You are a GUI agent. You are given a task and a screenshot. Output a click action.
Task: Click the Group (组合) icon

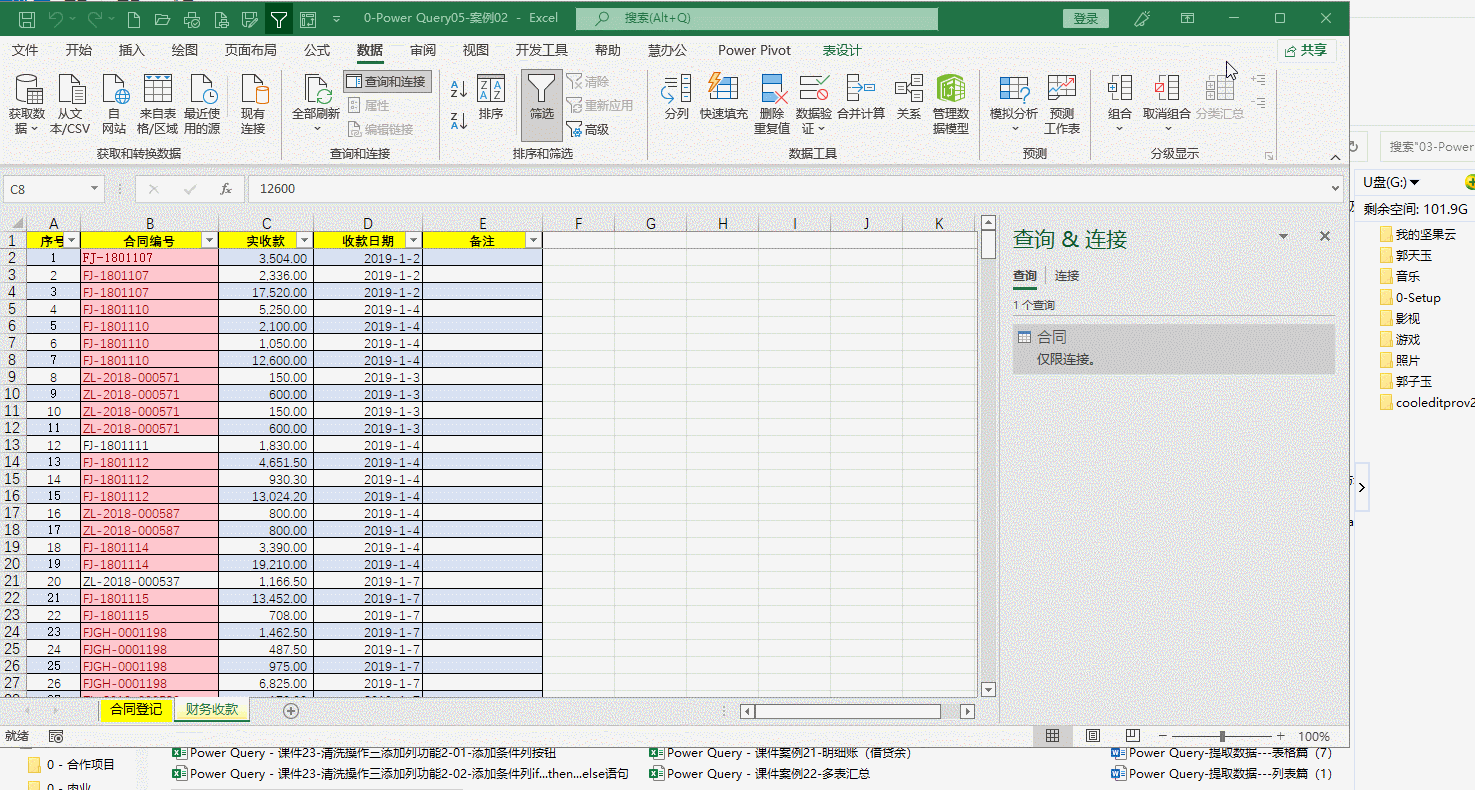pyautogui.click(x=1120, y=89)
